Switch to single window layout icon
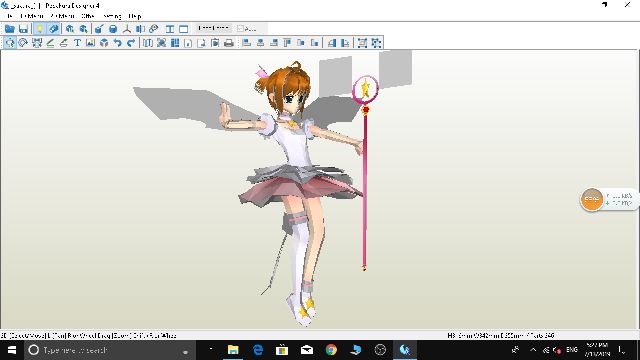Viewport: 640px width, 360px height. pos(183,29)
